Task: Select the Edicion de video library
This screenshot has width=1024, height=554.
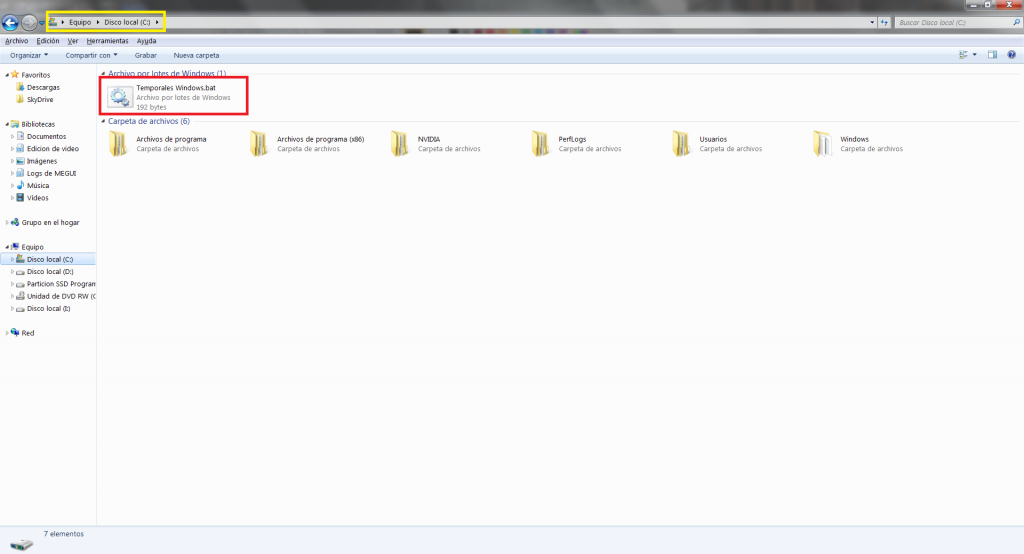Action: click(53, 149)
